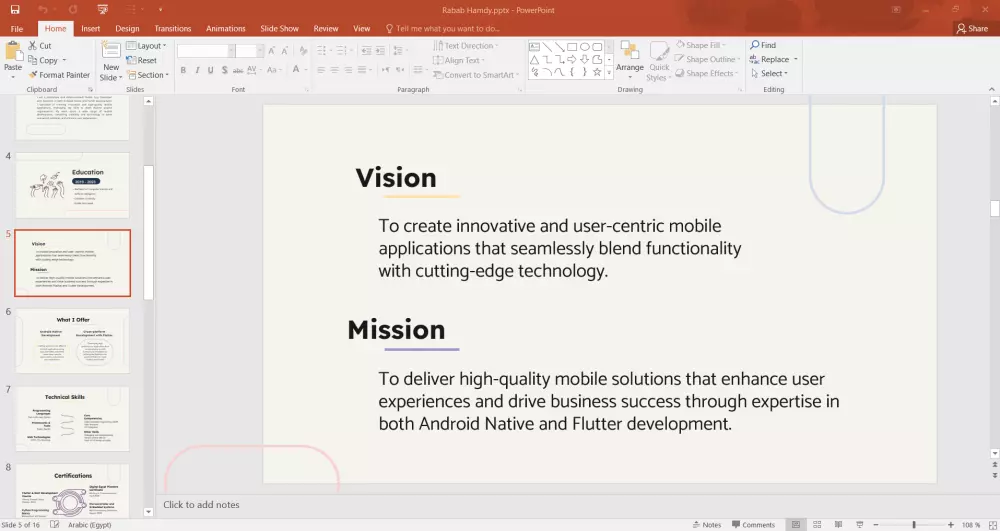Switch to the Slide Show tab

pos(279,29)
